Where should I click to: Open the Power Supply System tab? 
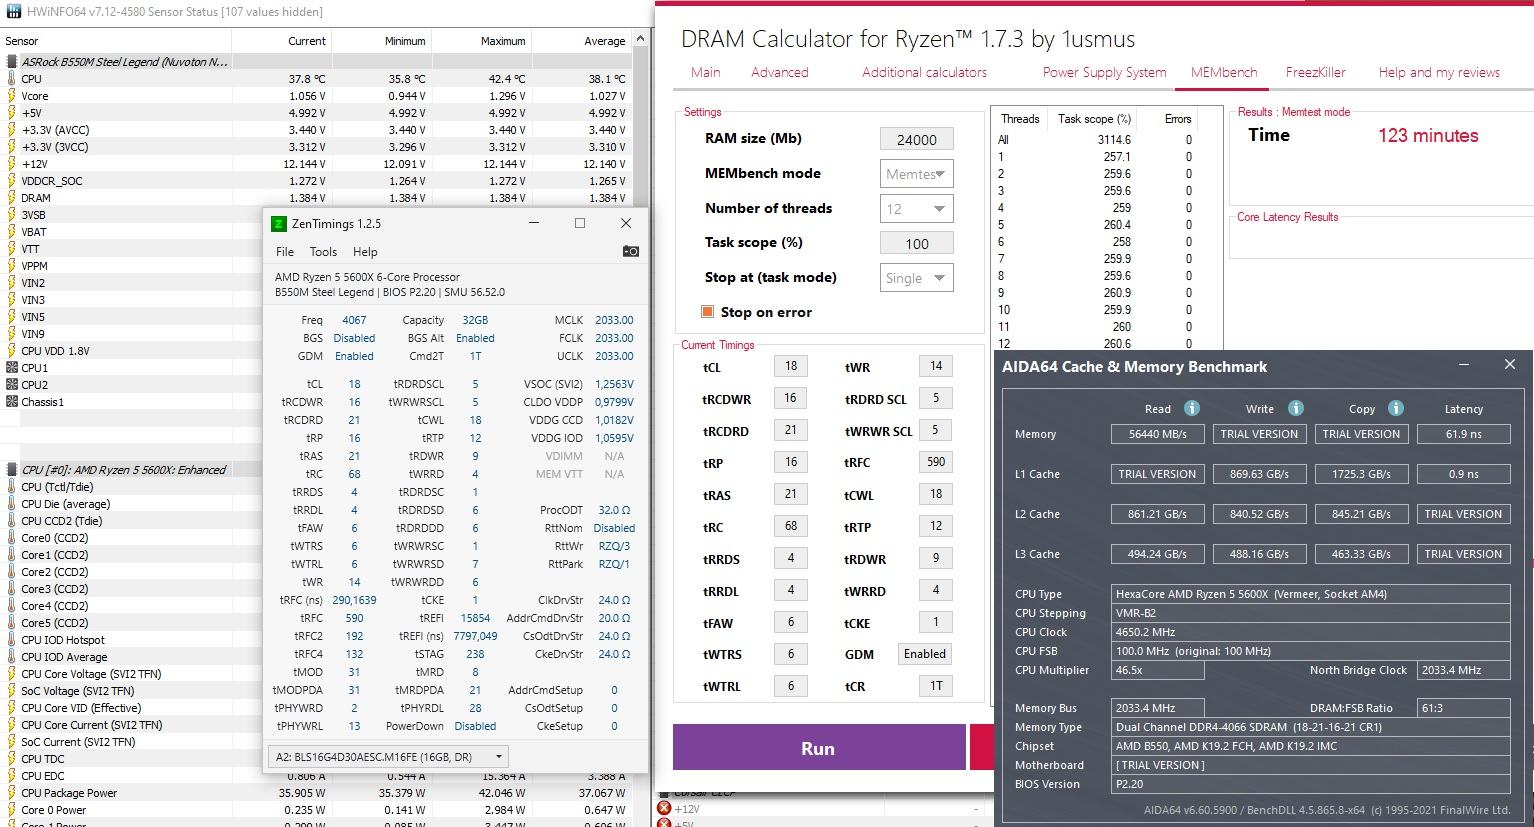(1104, 72)
